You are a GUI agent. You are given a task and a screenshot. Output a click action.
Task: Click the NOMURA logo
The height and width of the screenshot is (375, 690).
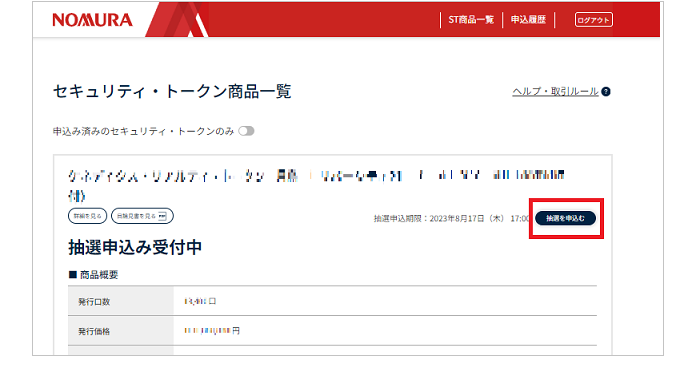click(x=92, y=20)
